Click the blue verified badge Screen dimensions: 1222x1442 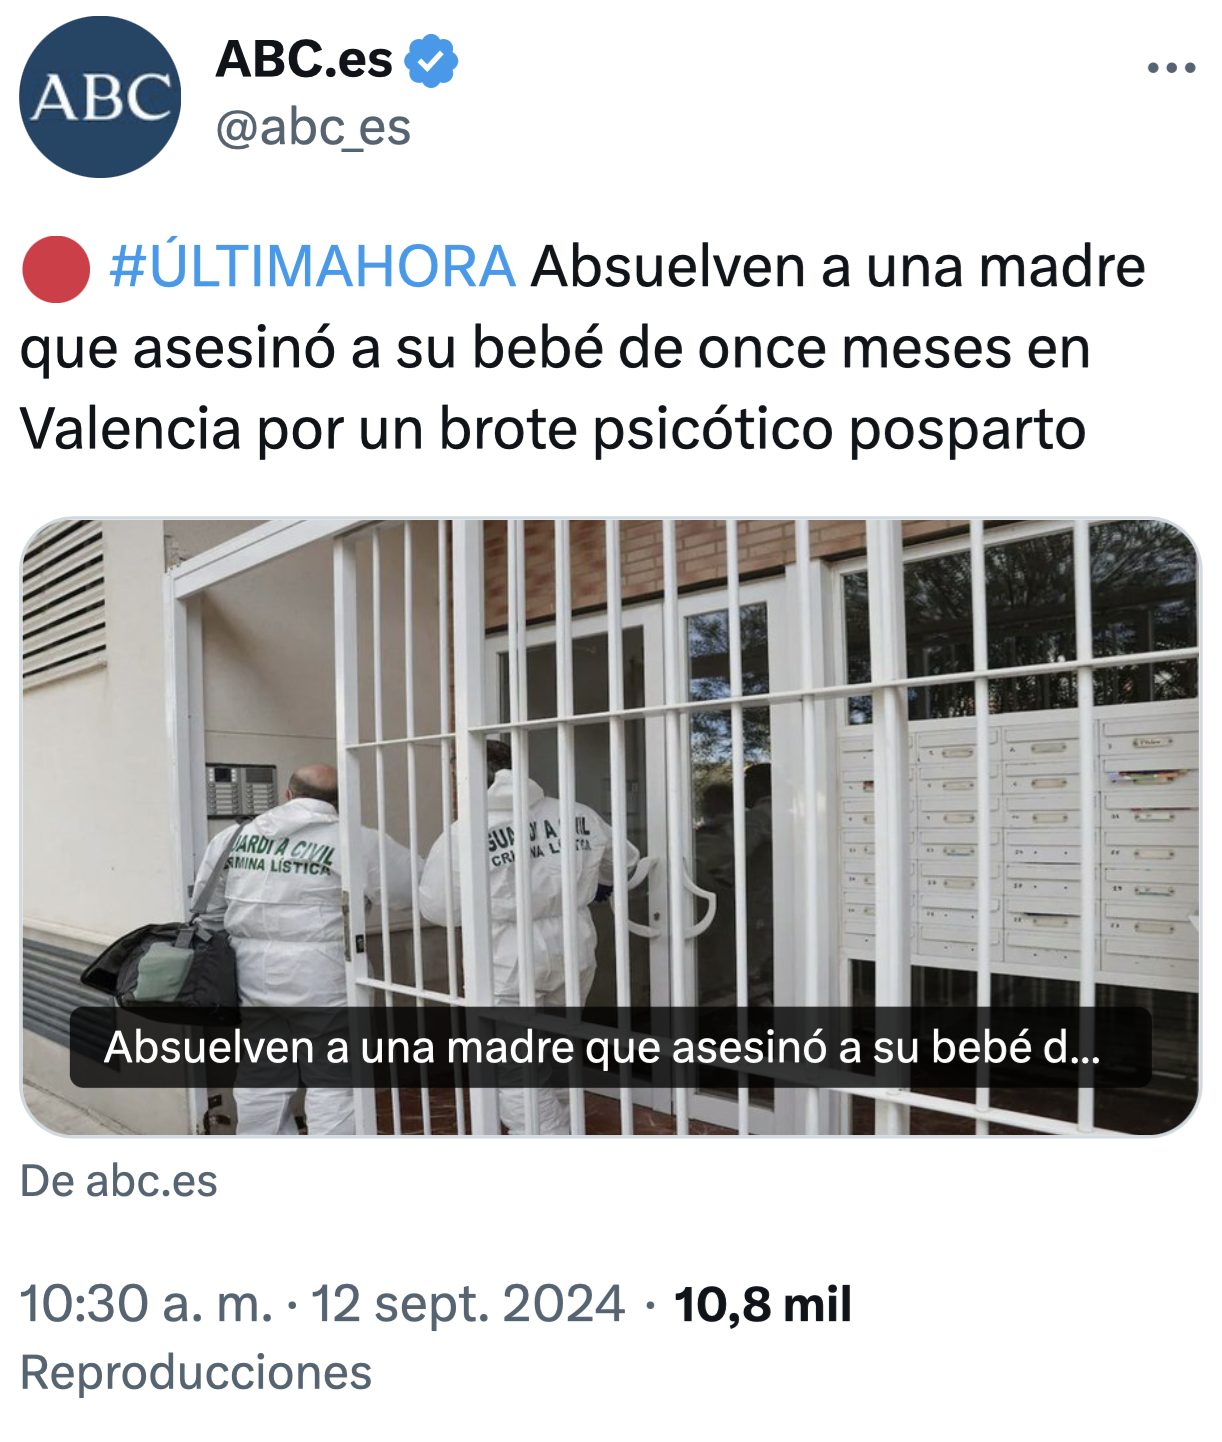tap(431, 60)
